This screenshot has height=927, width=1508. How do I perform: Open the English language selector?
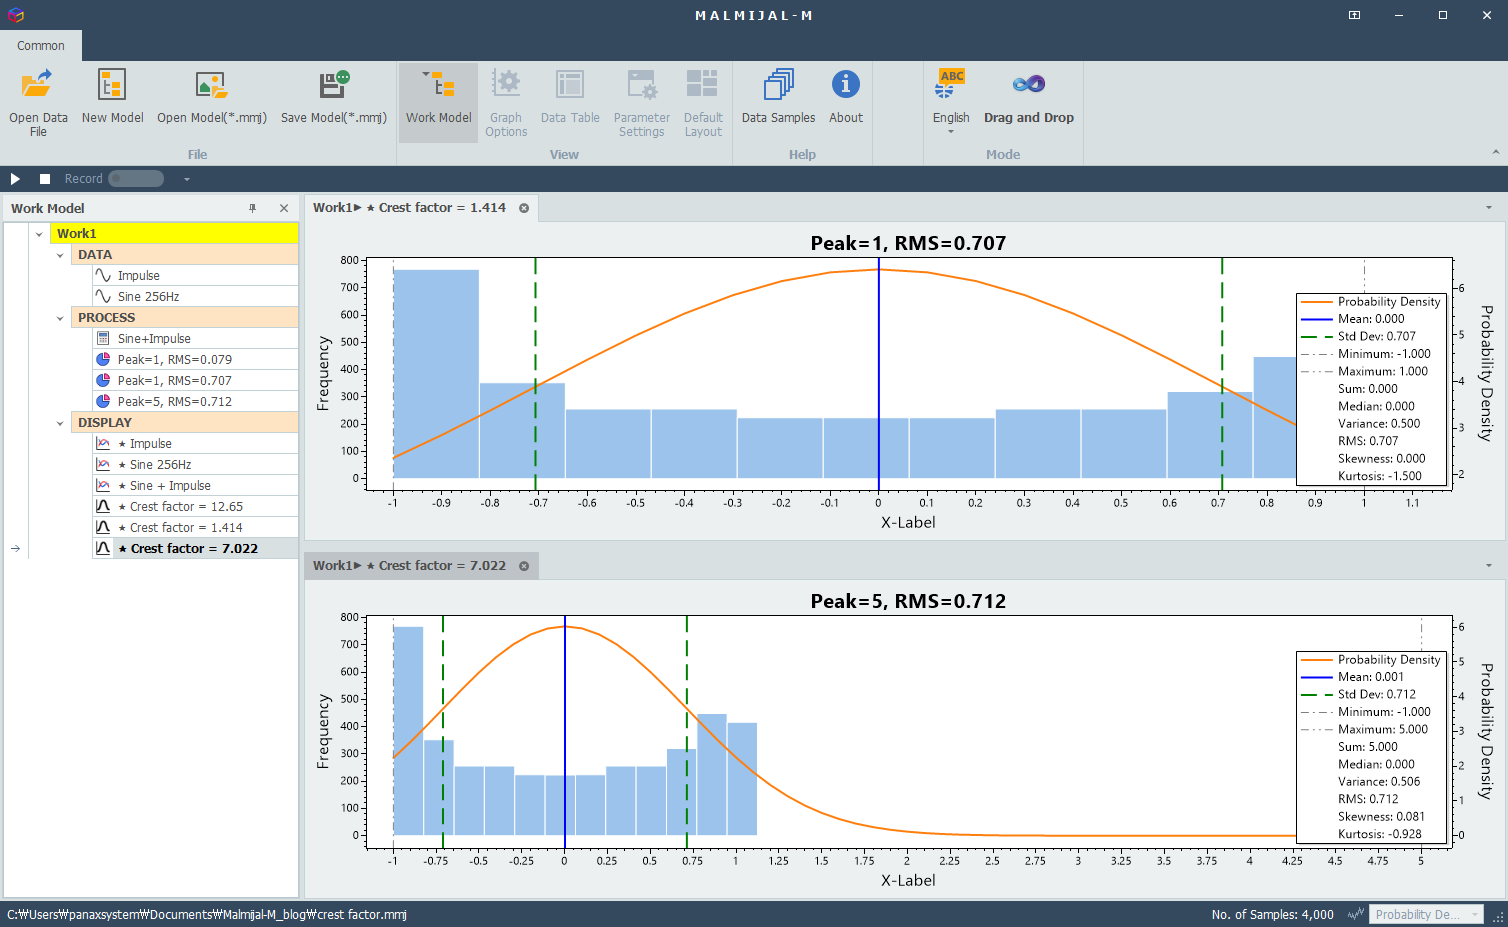pyautogui.click(x=951, y=102)
